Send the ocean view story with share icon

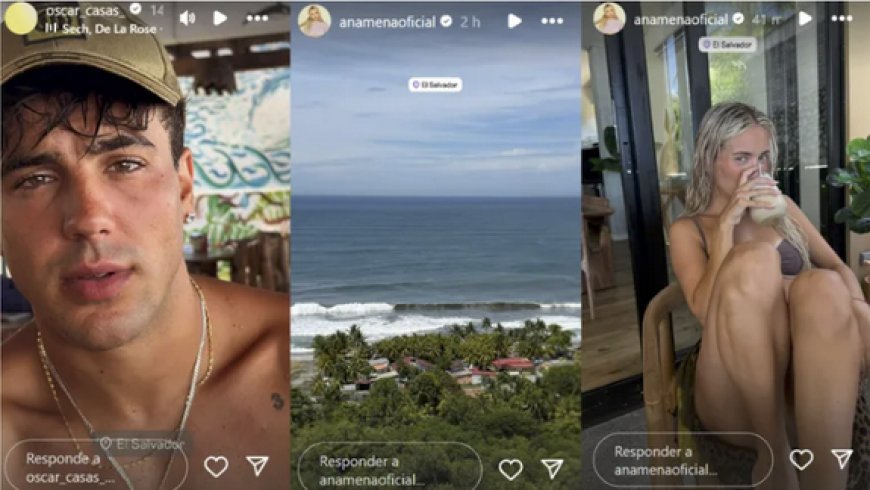(x=553, y=469)
